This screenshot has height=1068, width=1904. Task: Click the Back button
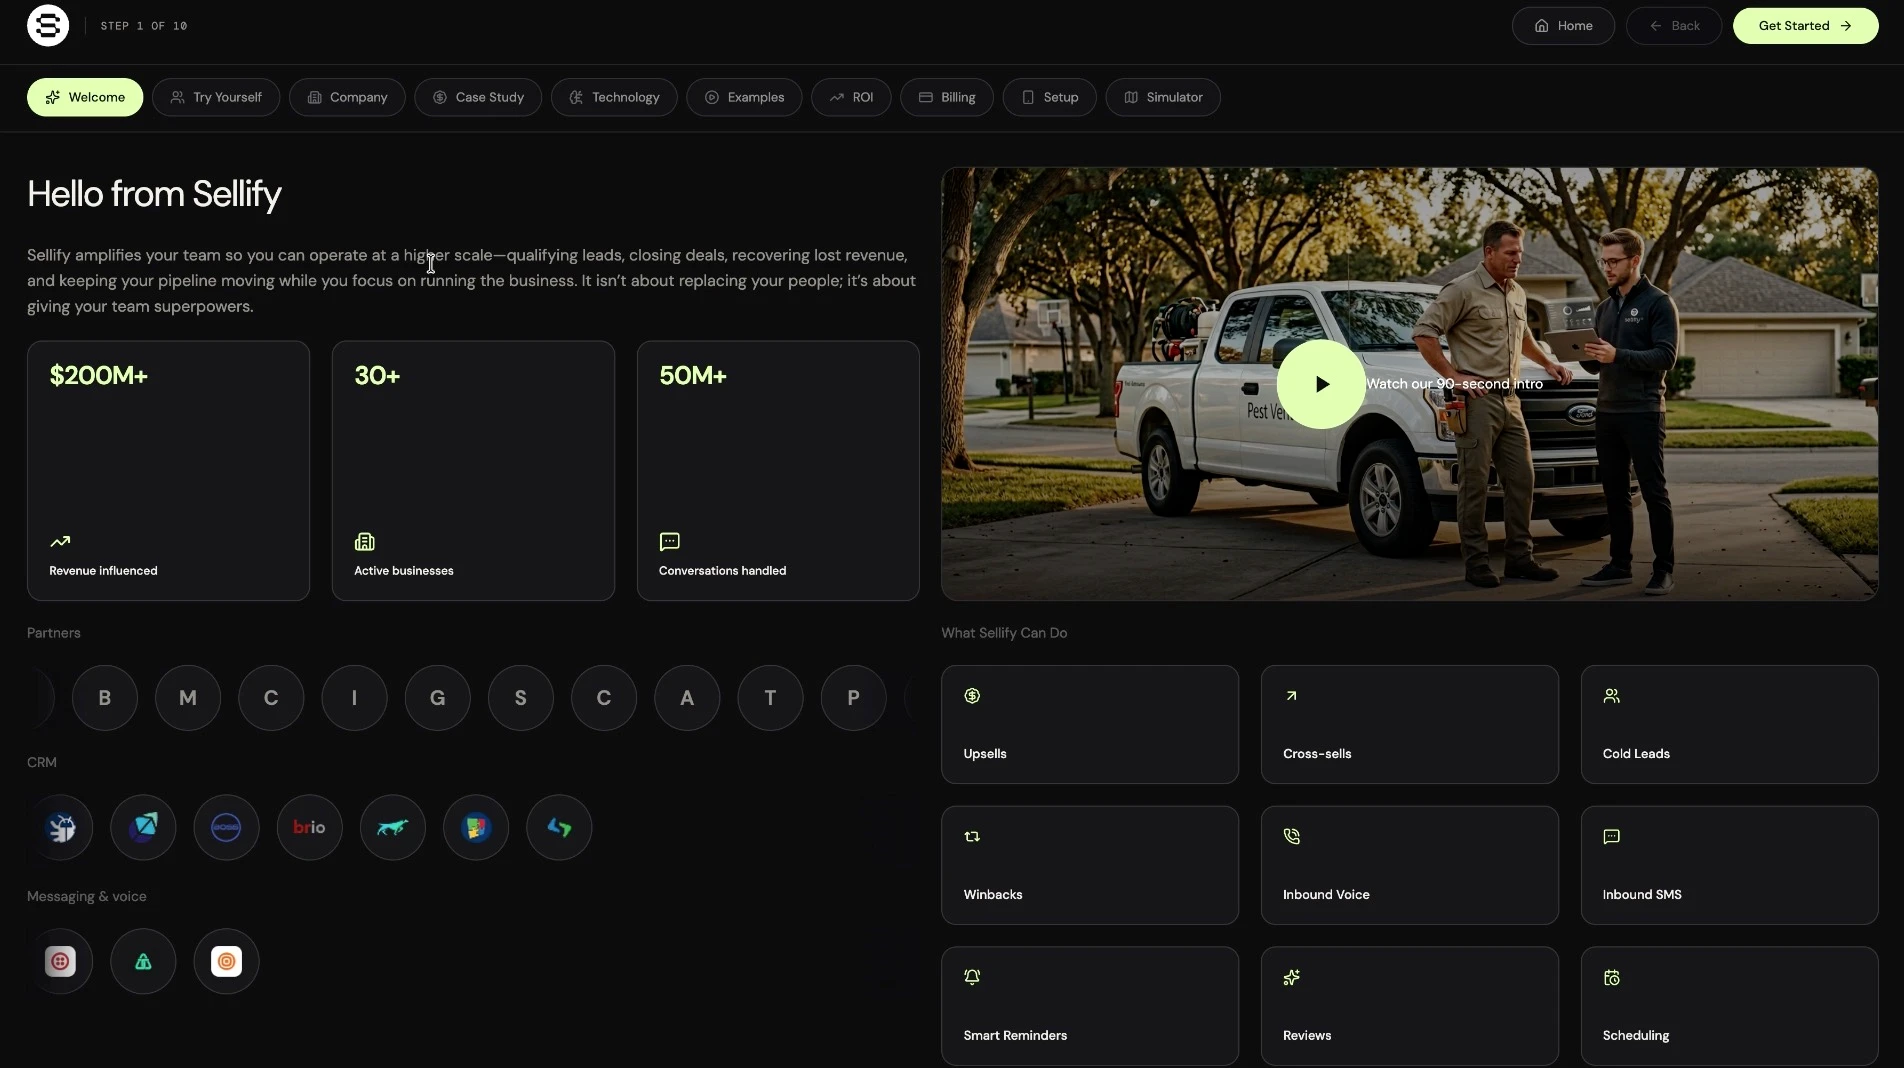1674,26
